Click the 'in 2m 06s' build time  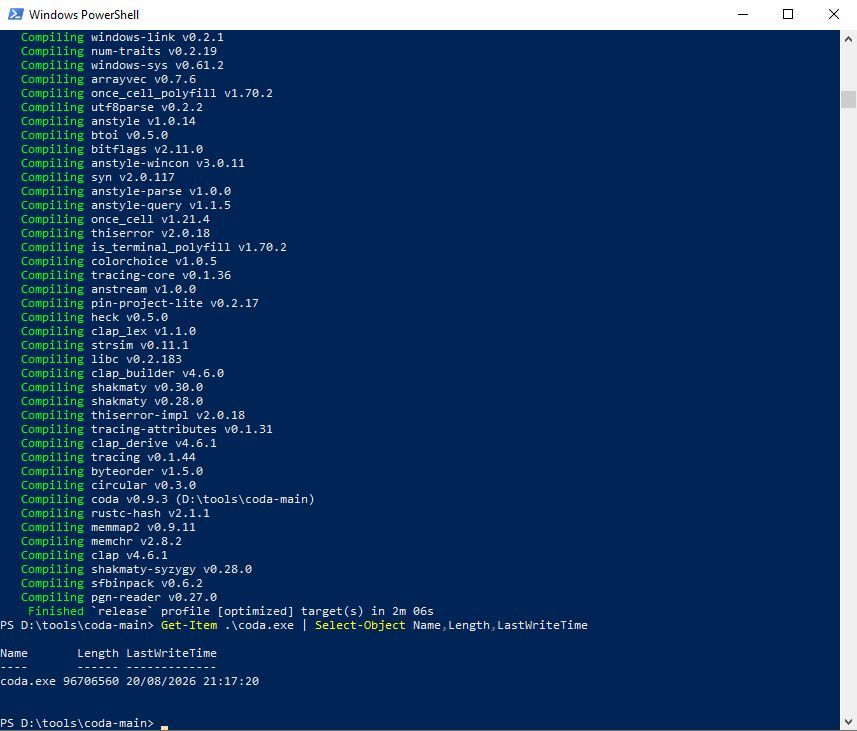pyautogui.click(x=402, y=611)
